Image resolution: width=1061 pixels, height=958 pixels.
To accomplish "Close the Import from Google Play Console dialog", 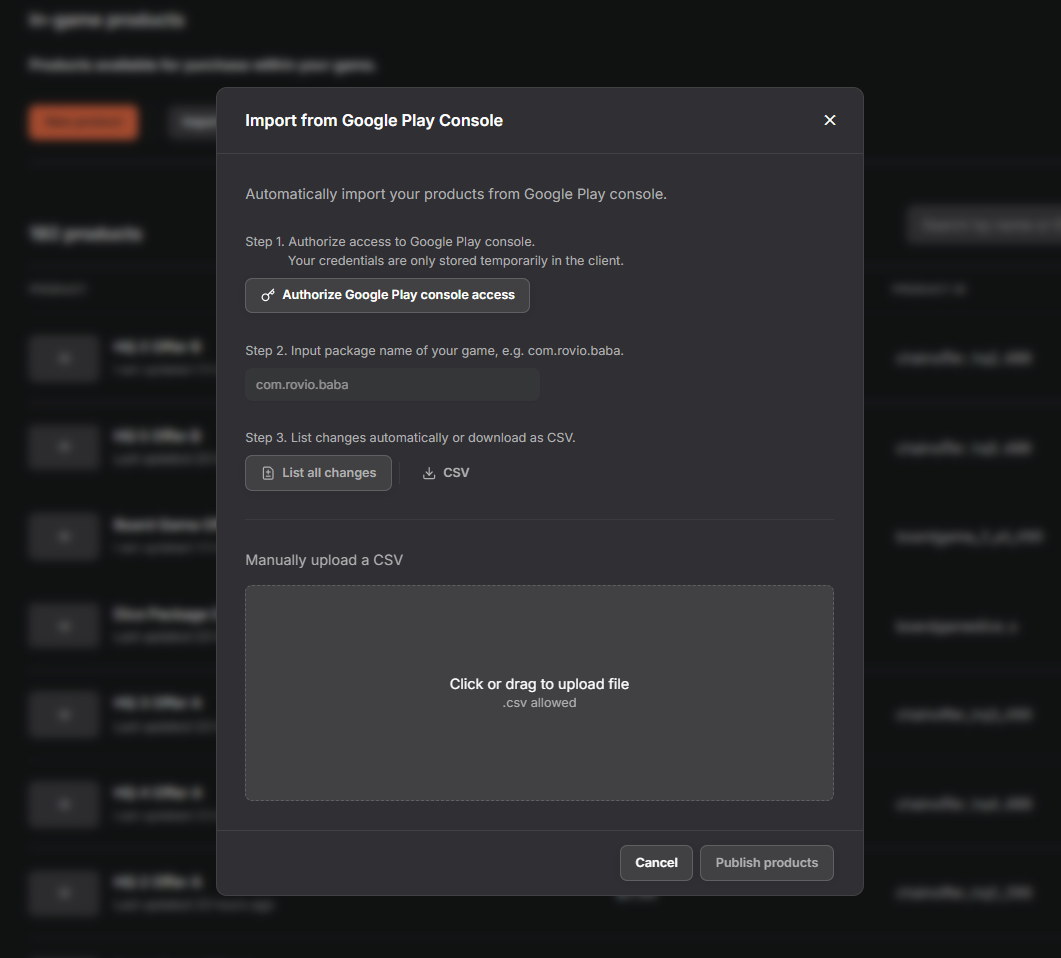I will tap(830, 120).
